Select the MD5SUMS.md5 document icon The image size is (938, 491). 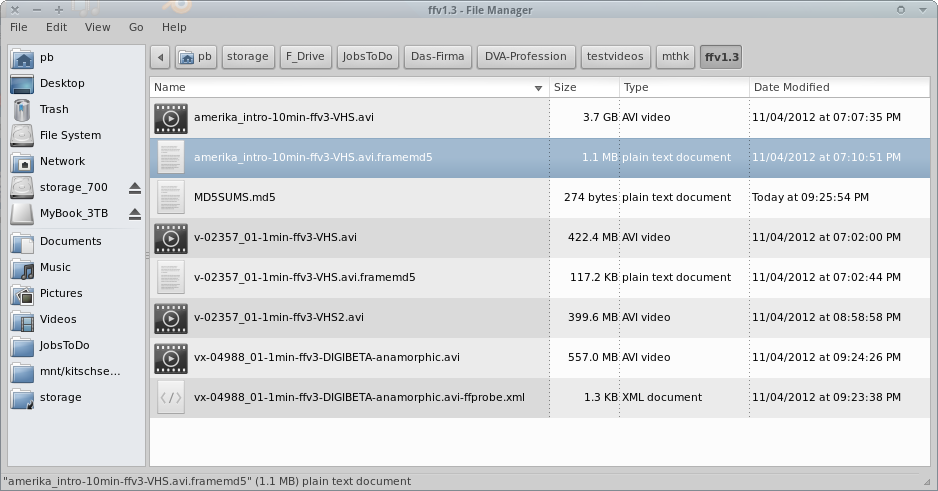click(171, 197)
